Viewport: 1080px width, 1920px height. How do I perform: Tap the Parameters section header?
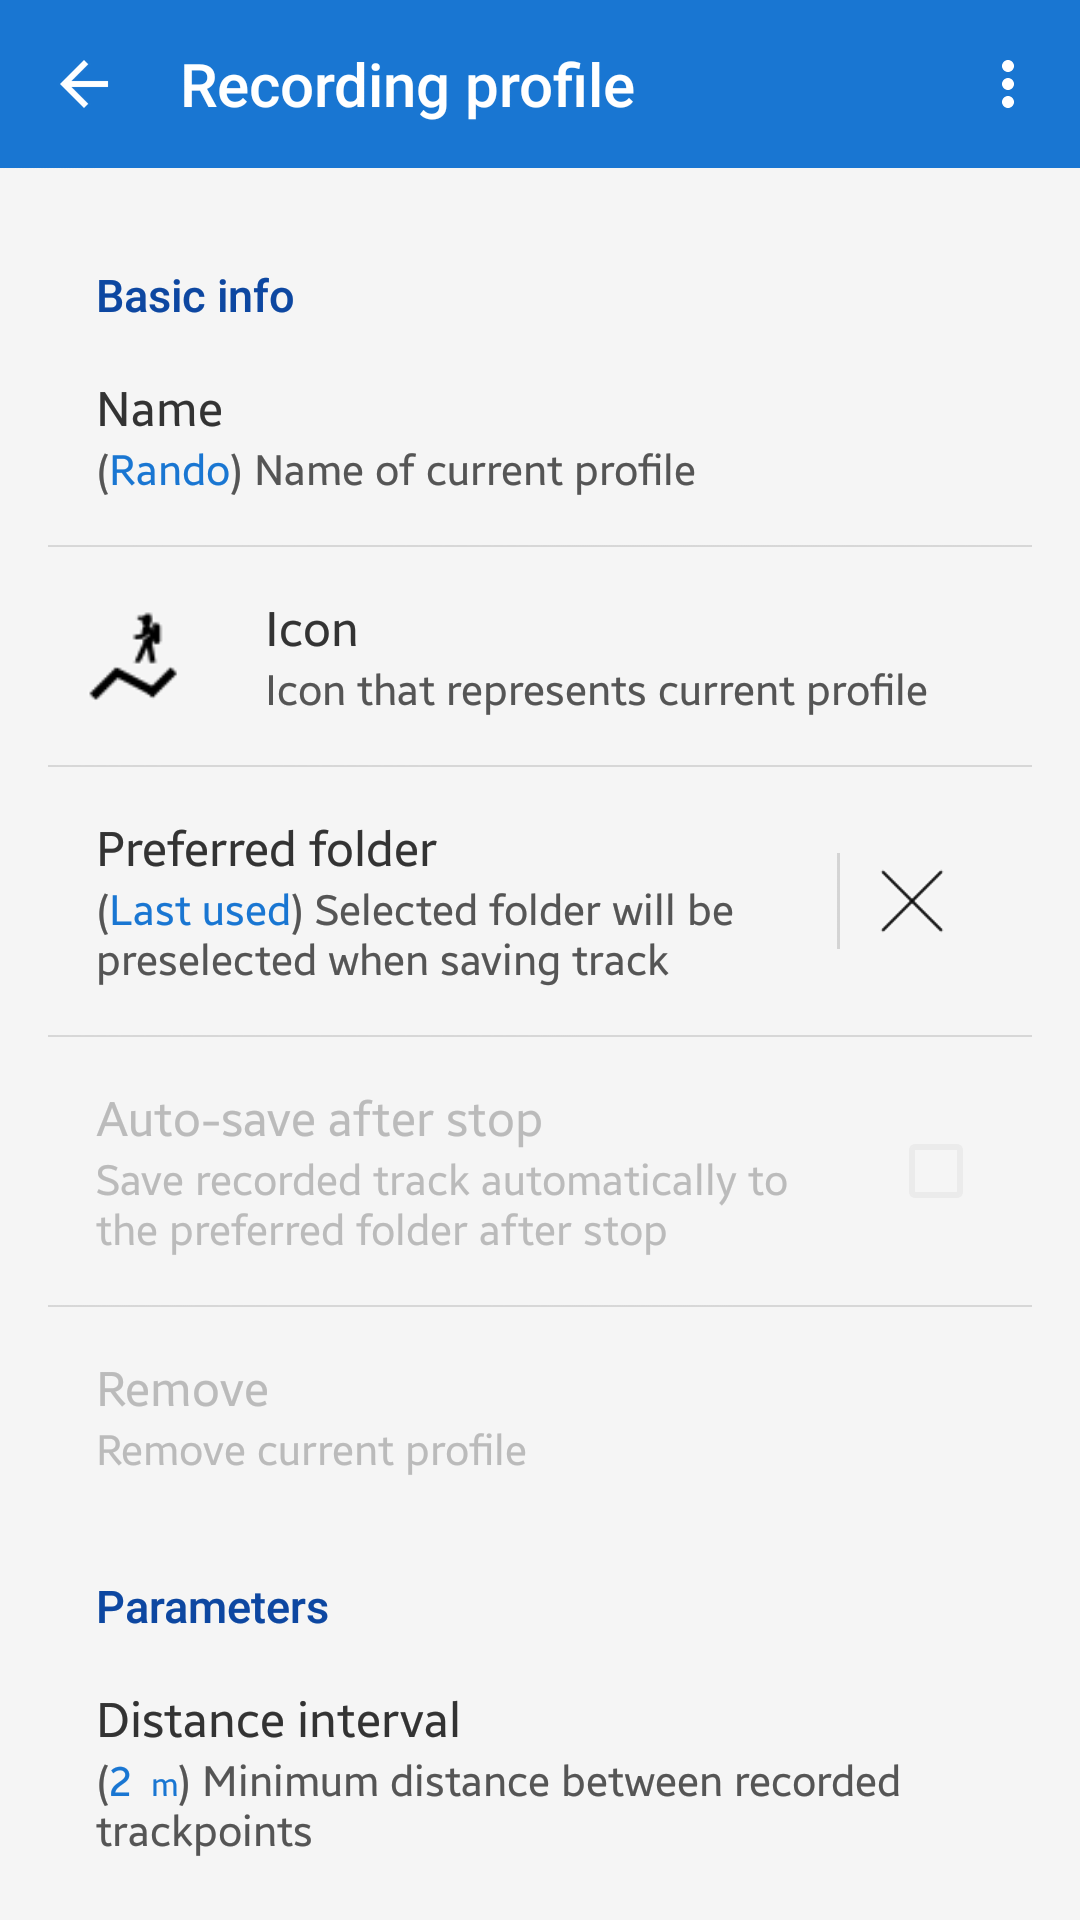(x=213, y=1608)
